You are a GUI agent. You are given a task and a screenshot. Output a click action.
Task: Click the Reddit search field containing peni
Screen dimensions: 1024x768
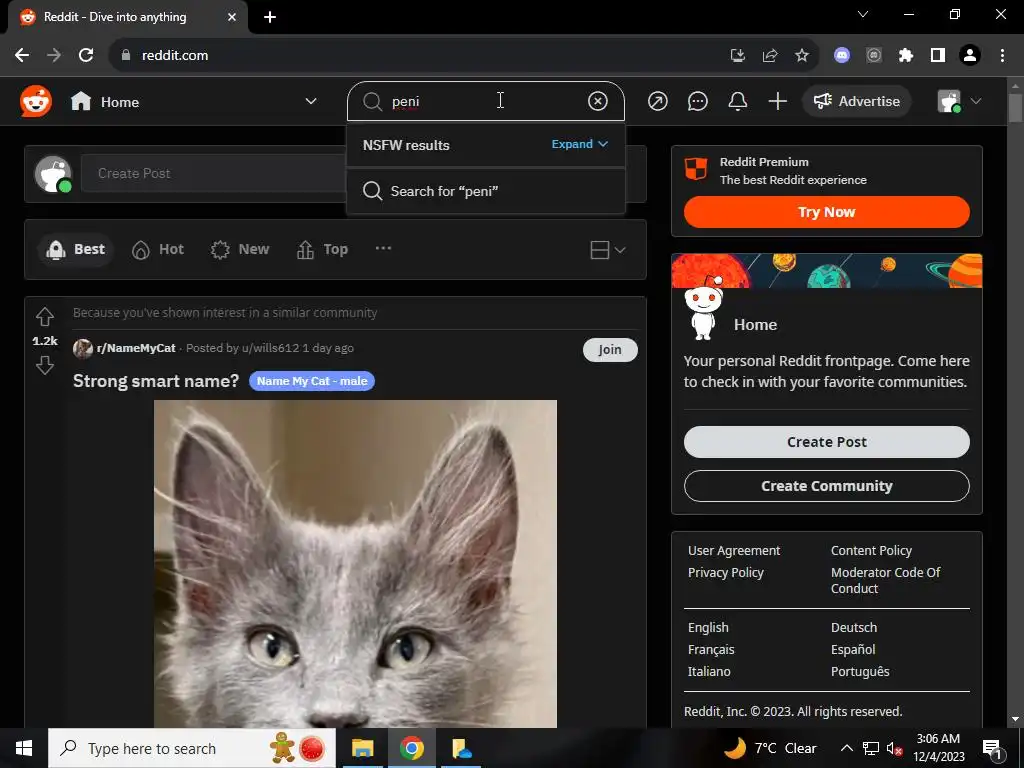pyautogui.click(x=485, y=101)
